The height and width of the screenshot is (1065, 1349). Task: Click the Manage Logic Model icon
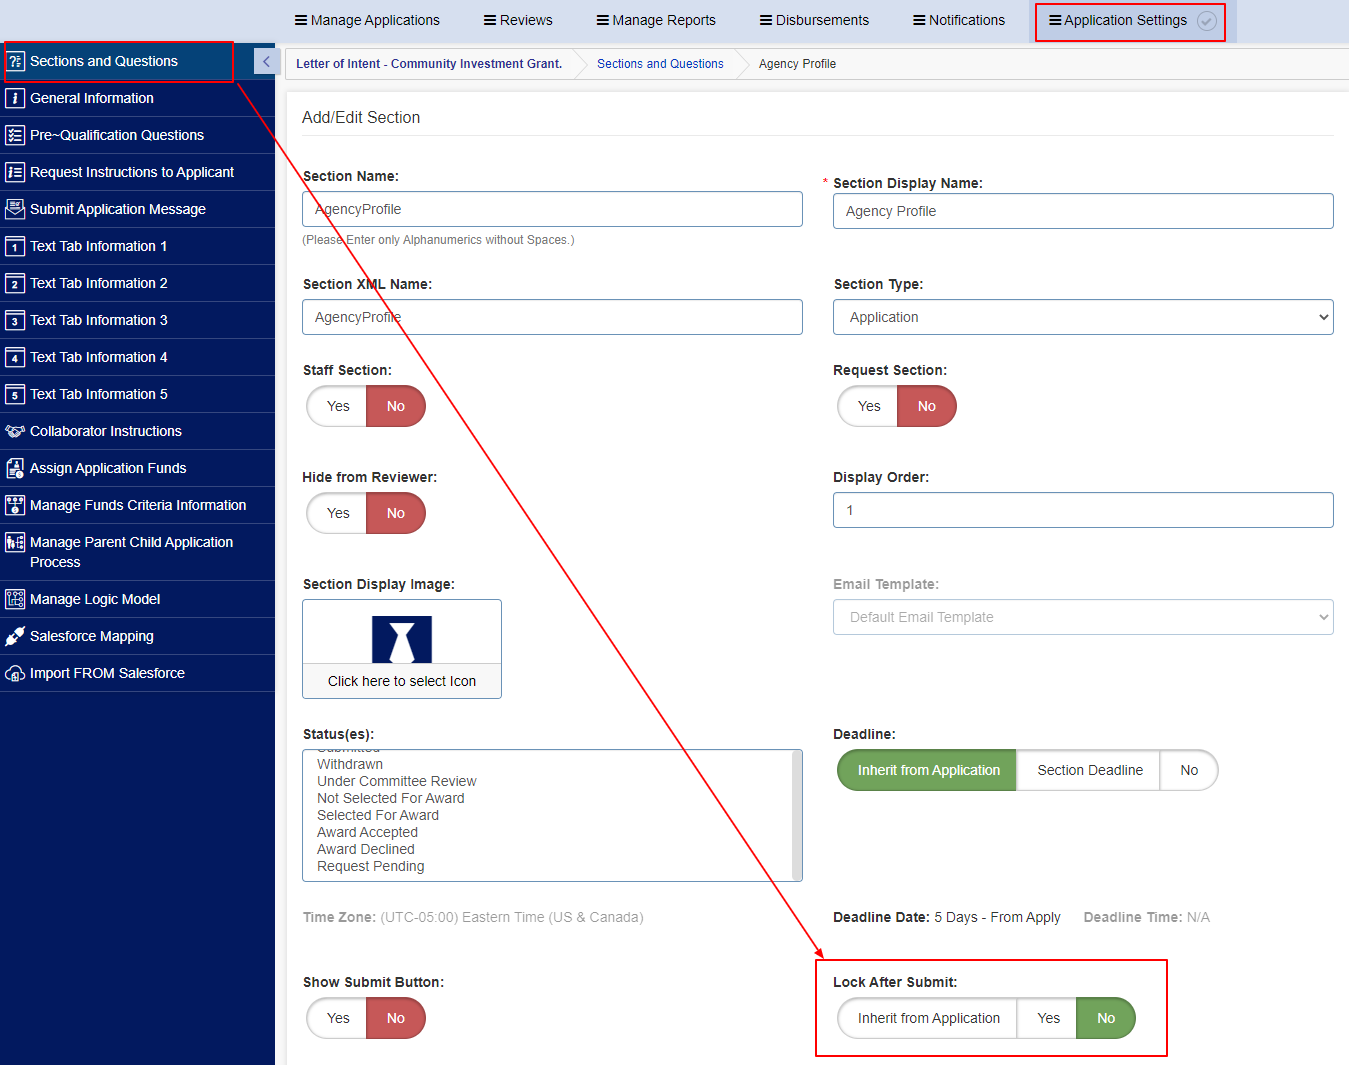coord(15,599)
